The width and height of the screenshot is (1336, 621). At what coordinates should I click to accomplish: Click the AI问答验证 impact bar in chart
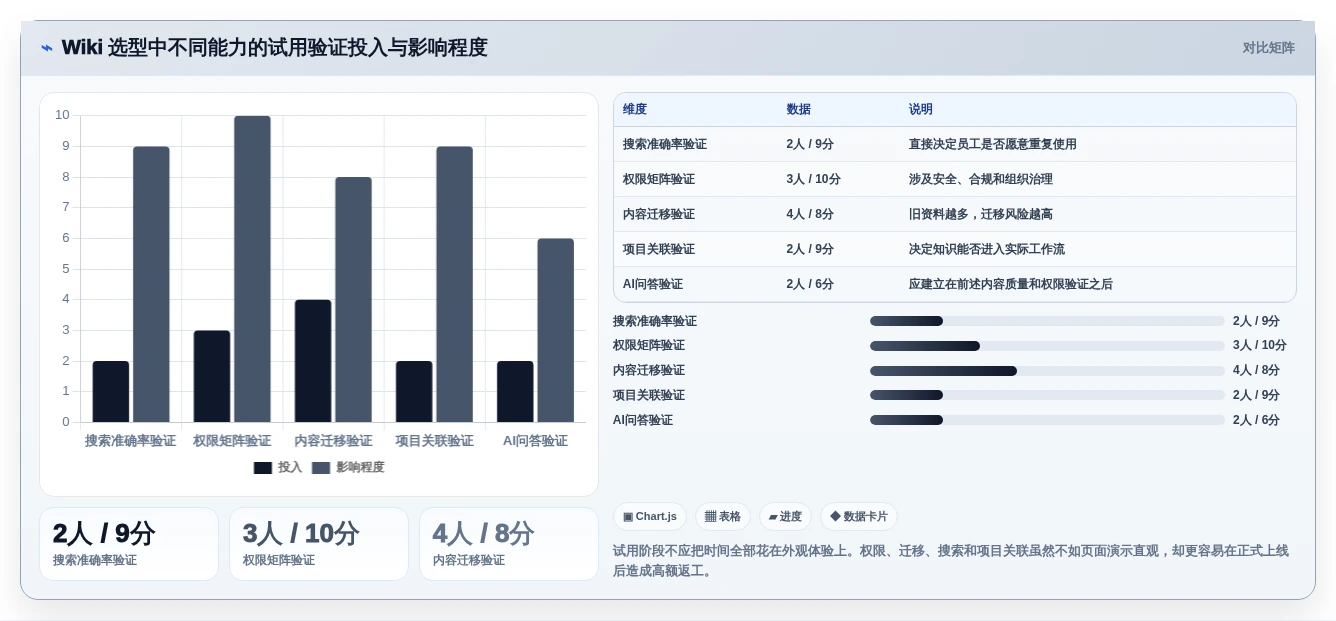point(556,330)
